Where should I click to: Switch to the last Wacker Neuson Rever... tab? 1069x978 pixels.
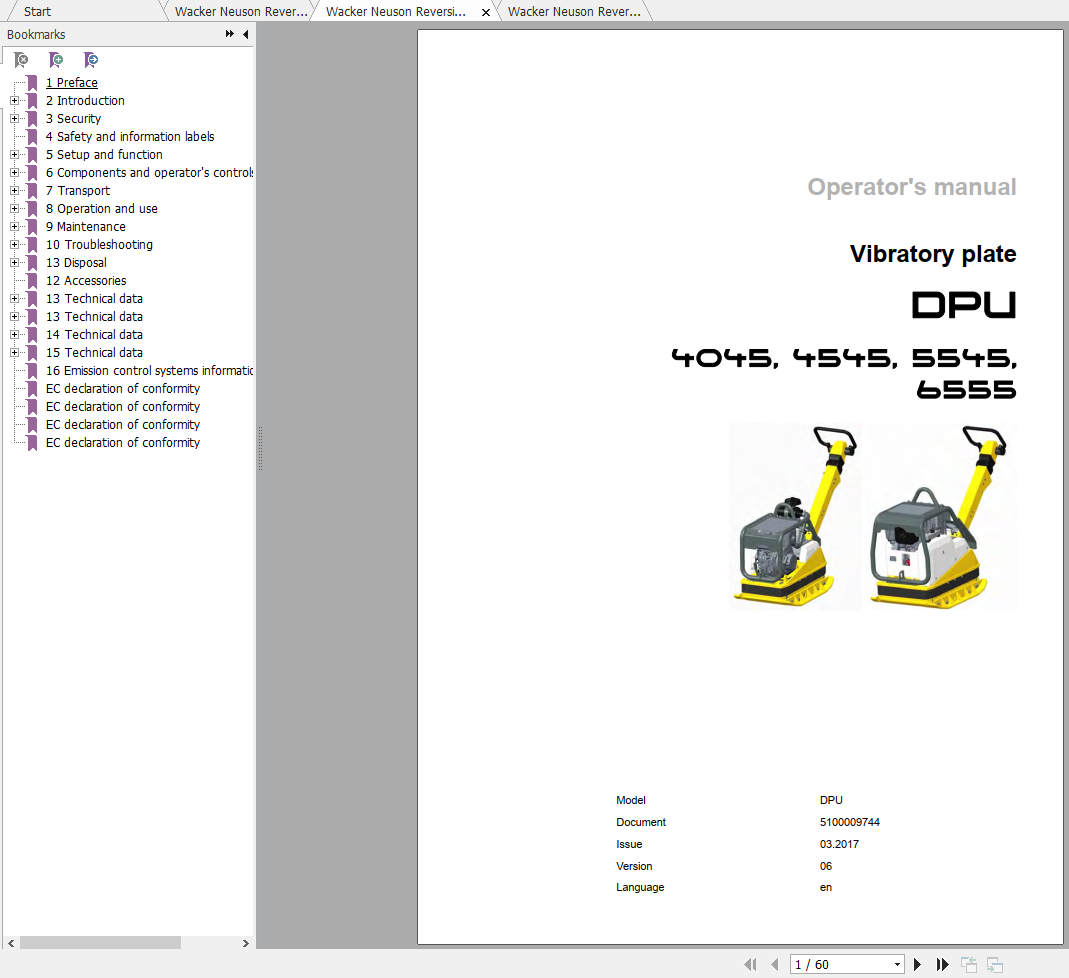[574, 12]
